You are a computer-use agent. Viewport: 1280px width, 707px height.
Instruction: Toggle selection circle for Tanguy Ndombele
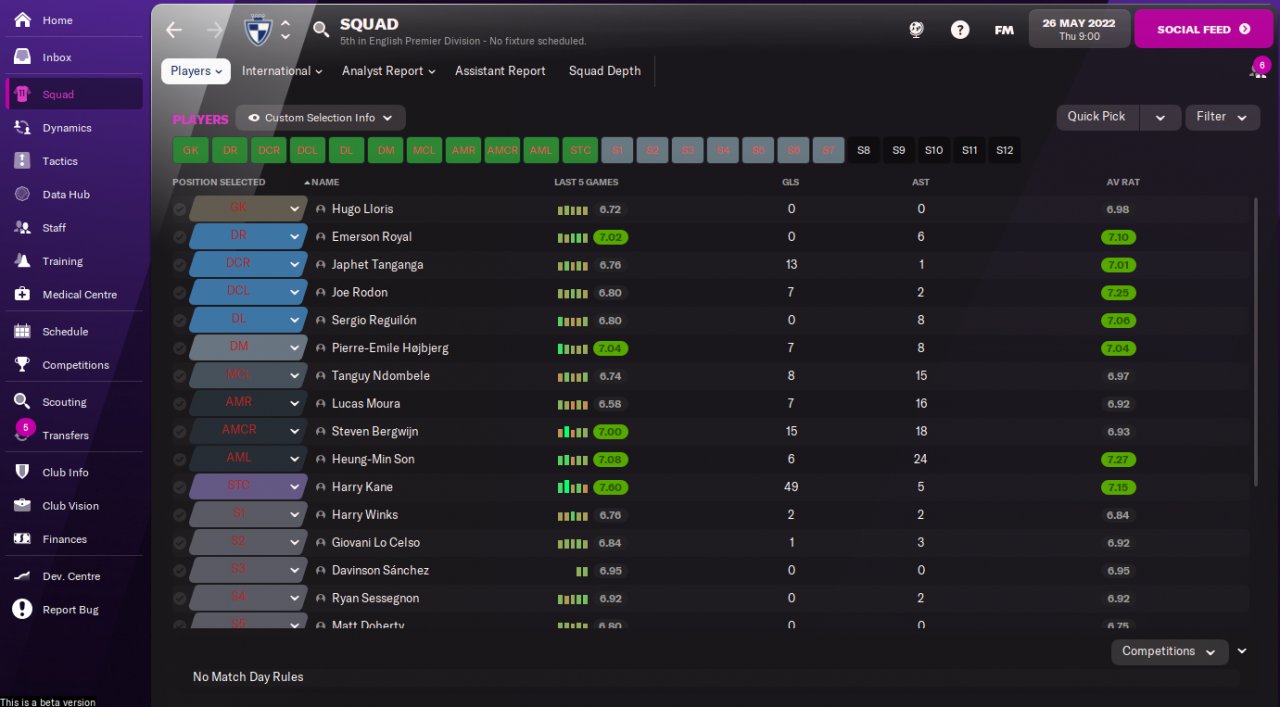click(x=179, y=376)
